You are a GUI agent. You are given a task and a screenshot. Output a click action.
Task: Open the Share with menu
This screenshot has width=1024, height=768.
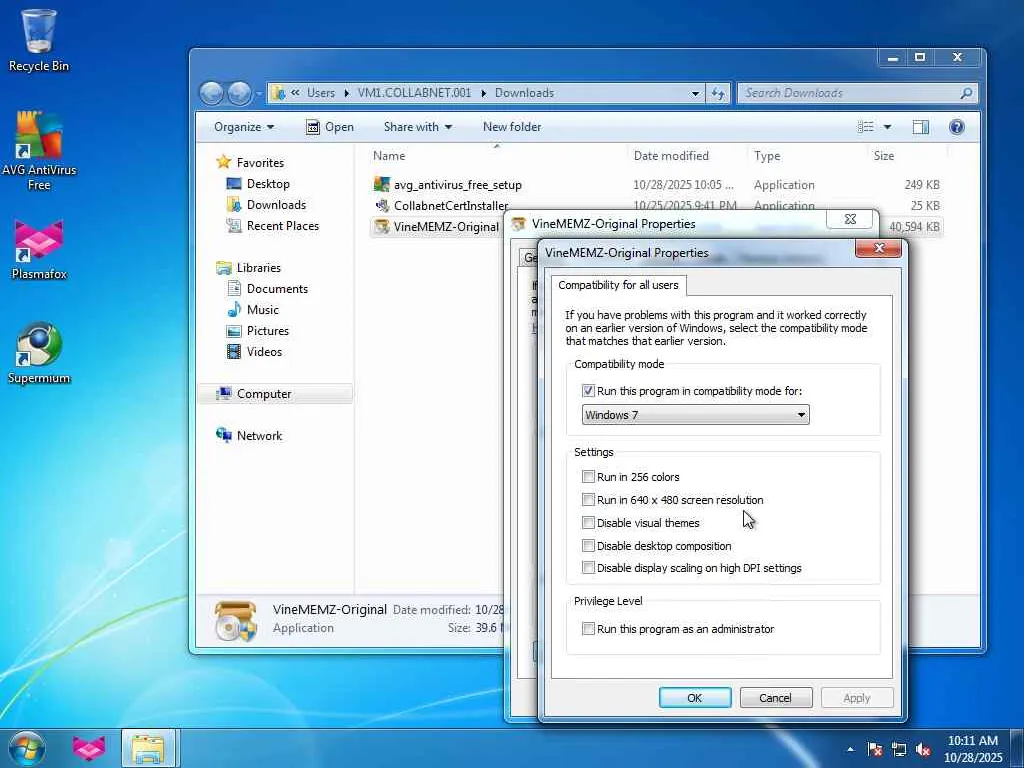[418, 127]
